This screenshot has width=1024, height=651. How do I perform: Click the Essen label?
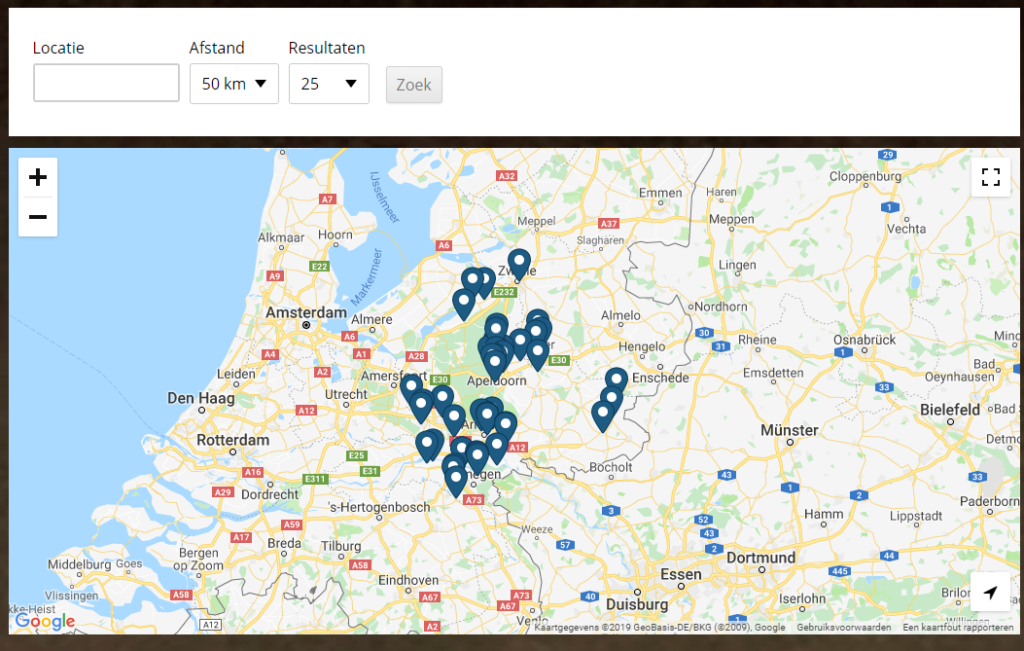(680, 575)
